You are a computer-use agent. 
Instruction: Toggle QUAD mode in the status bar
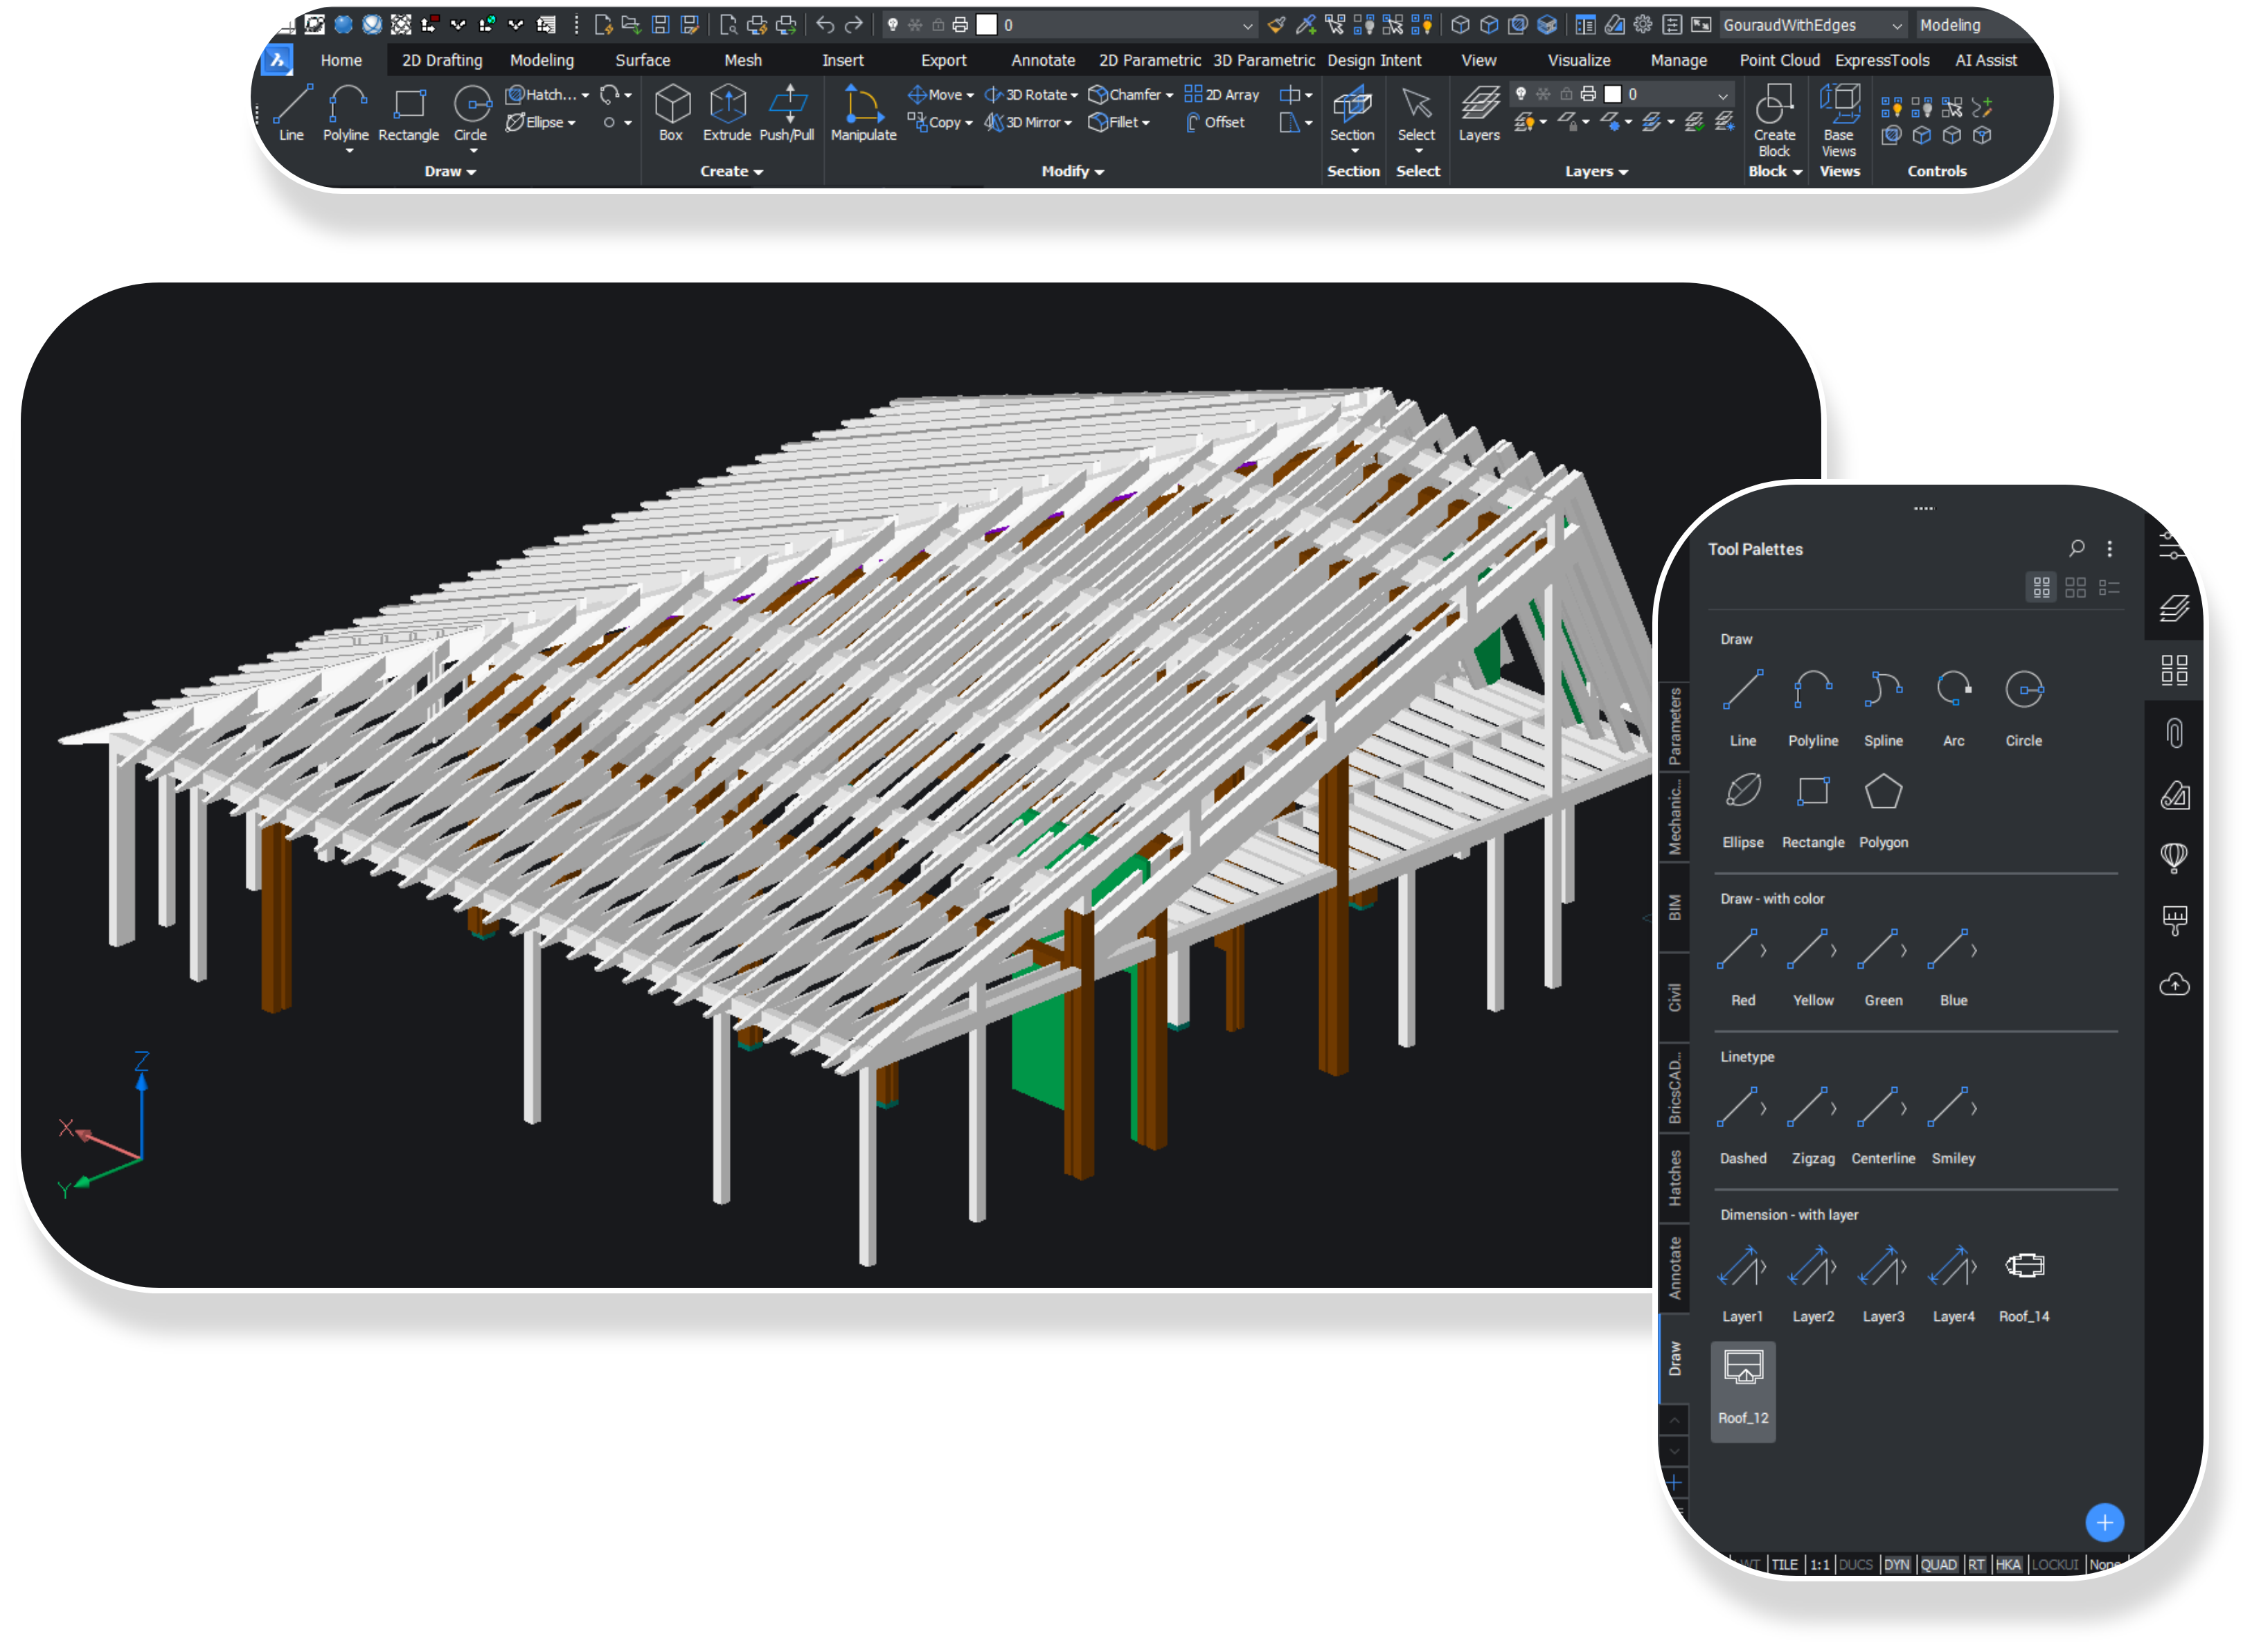point(1938,1565)
